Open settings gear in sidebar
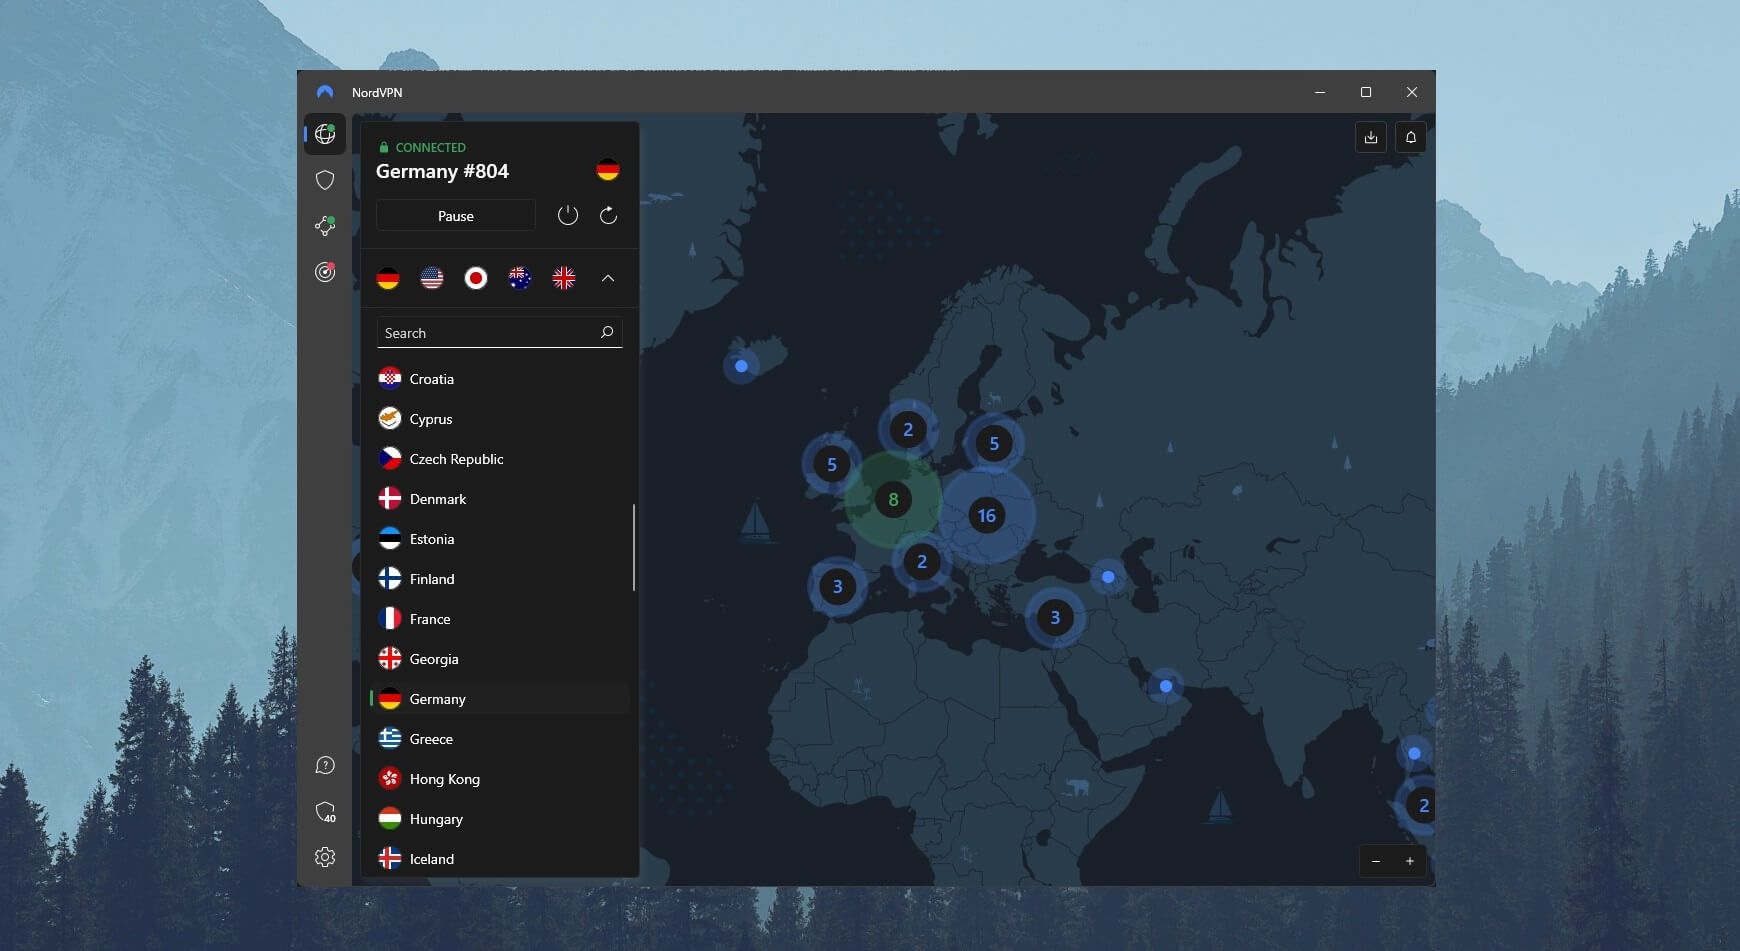The height and width of the screenshot is (951, 1740). (325, 857)
